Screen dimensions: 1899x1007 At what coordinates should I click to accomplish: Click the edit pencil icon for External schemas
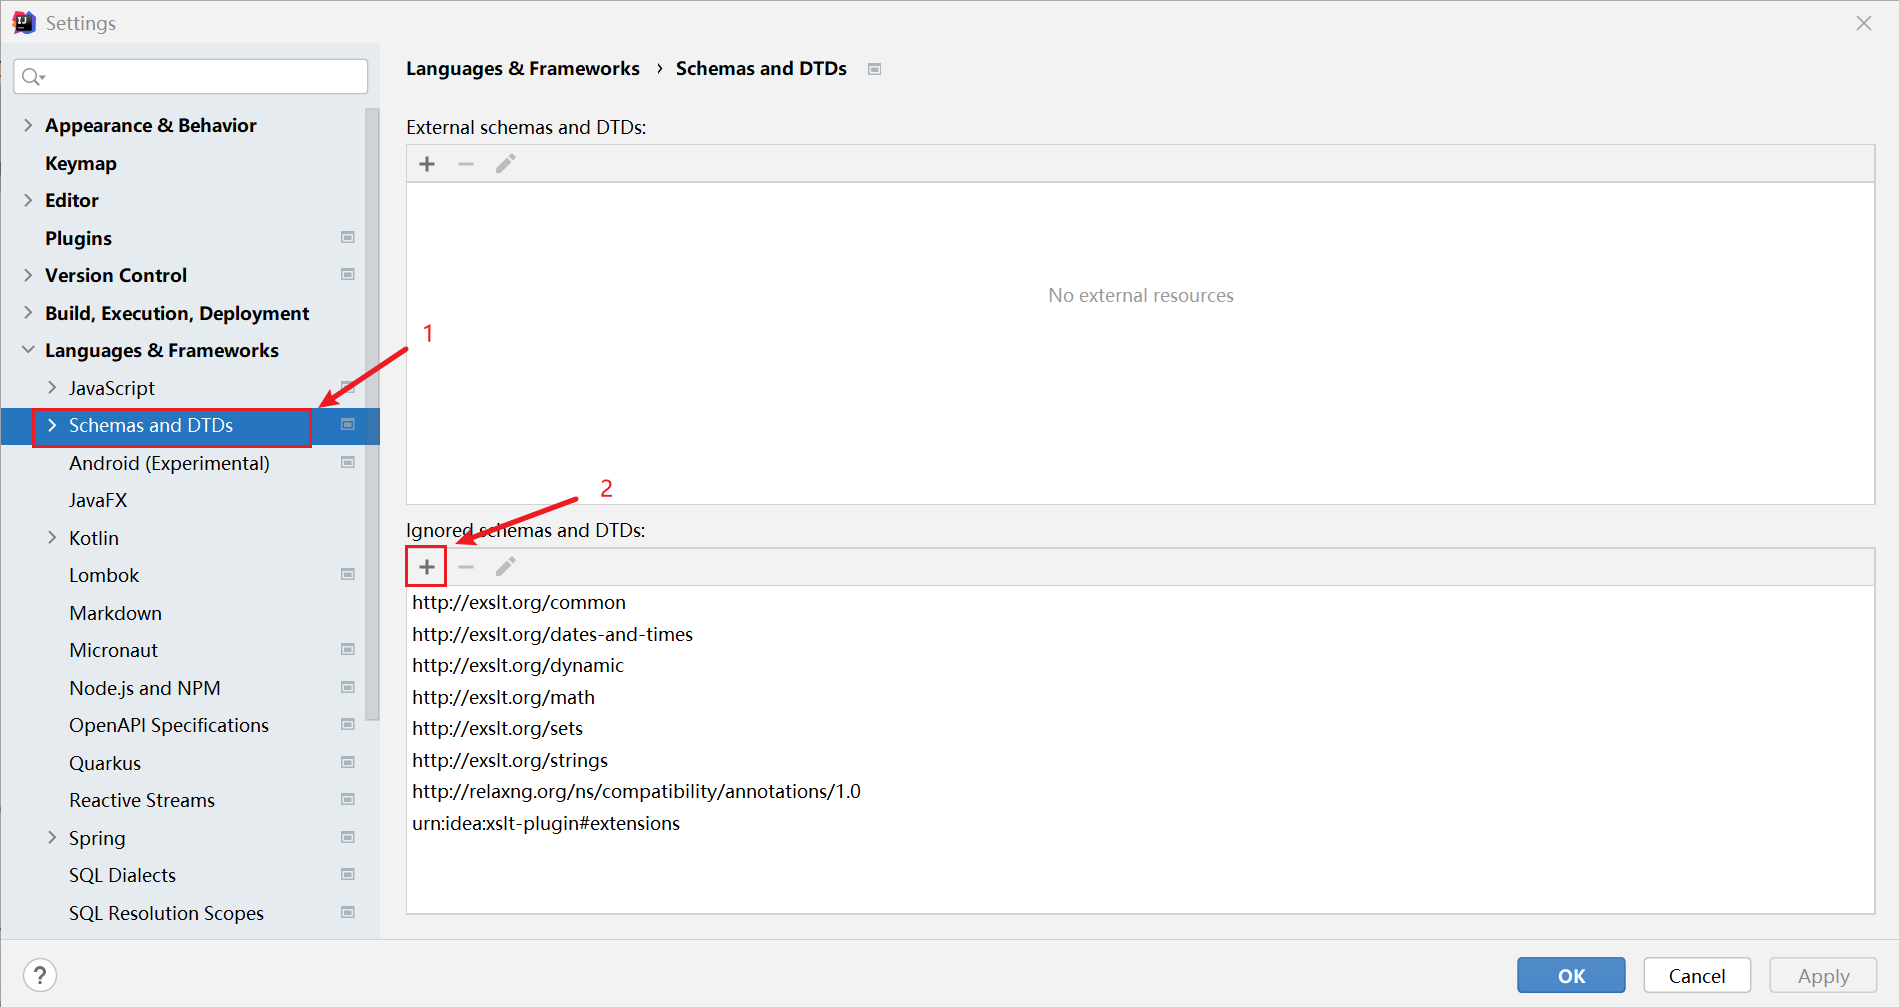[x=505, y=163]
